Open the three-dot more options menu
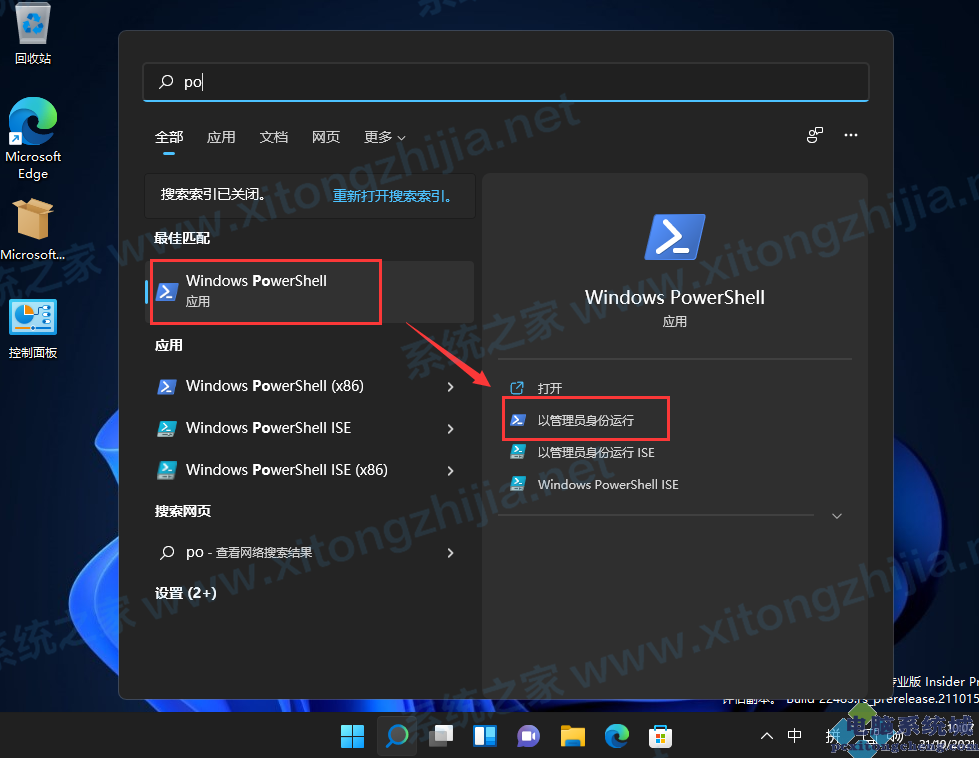This screenshot has height=758, width=979. [850, 135]
